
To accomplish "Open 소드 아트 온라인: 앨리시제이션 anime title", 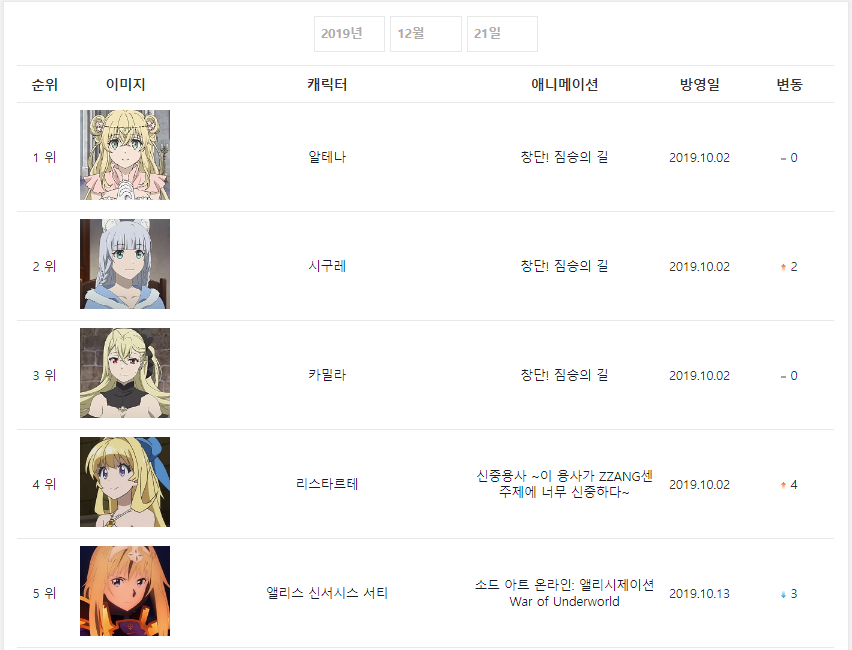I will tap(565, 593).
